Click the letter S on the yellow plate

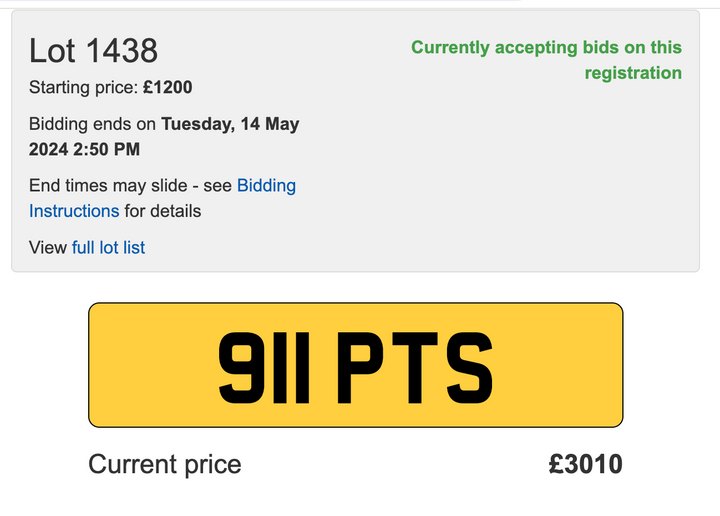(470, 368)
